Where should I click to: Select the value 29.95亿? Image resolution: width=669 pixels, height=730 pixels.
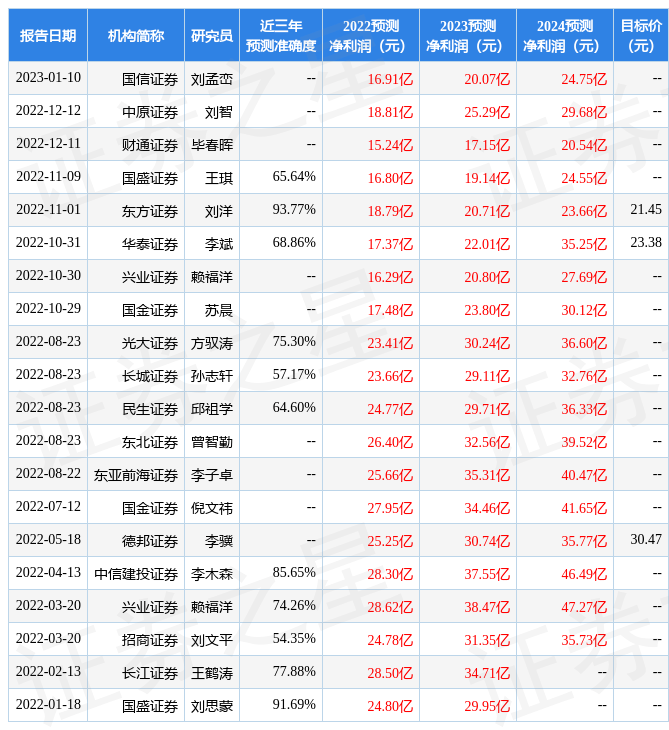(487, 707)
